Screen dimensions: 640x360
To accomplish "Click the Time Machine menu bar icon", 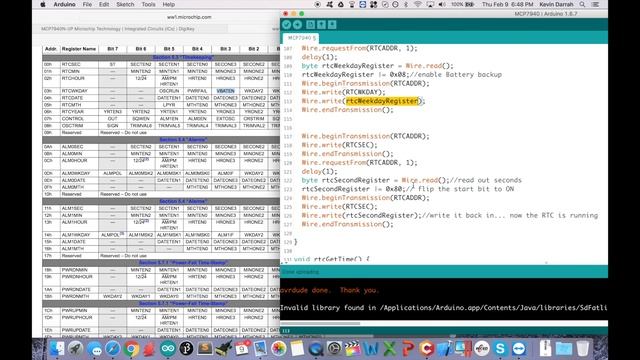I will [x=396, y=4].
